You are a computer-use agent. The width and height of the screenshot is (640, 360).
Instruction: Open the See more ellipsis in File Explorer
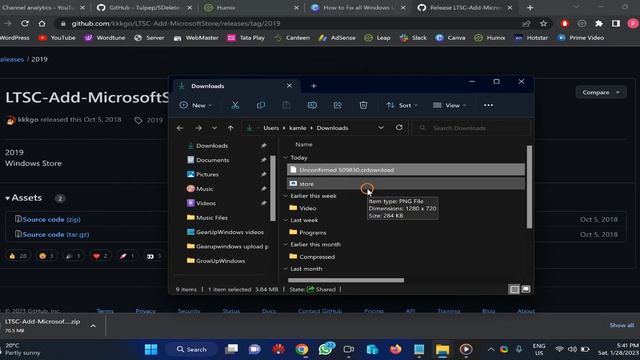(488, 105)
